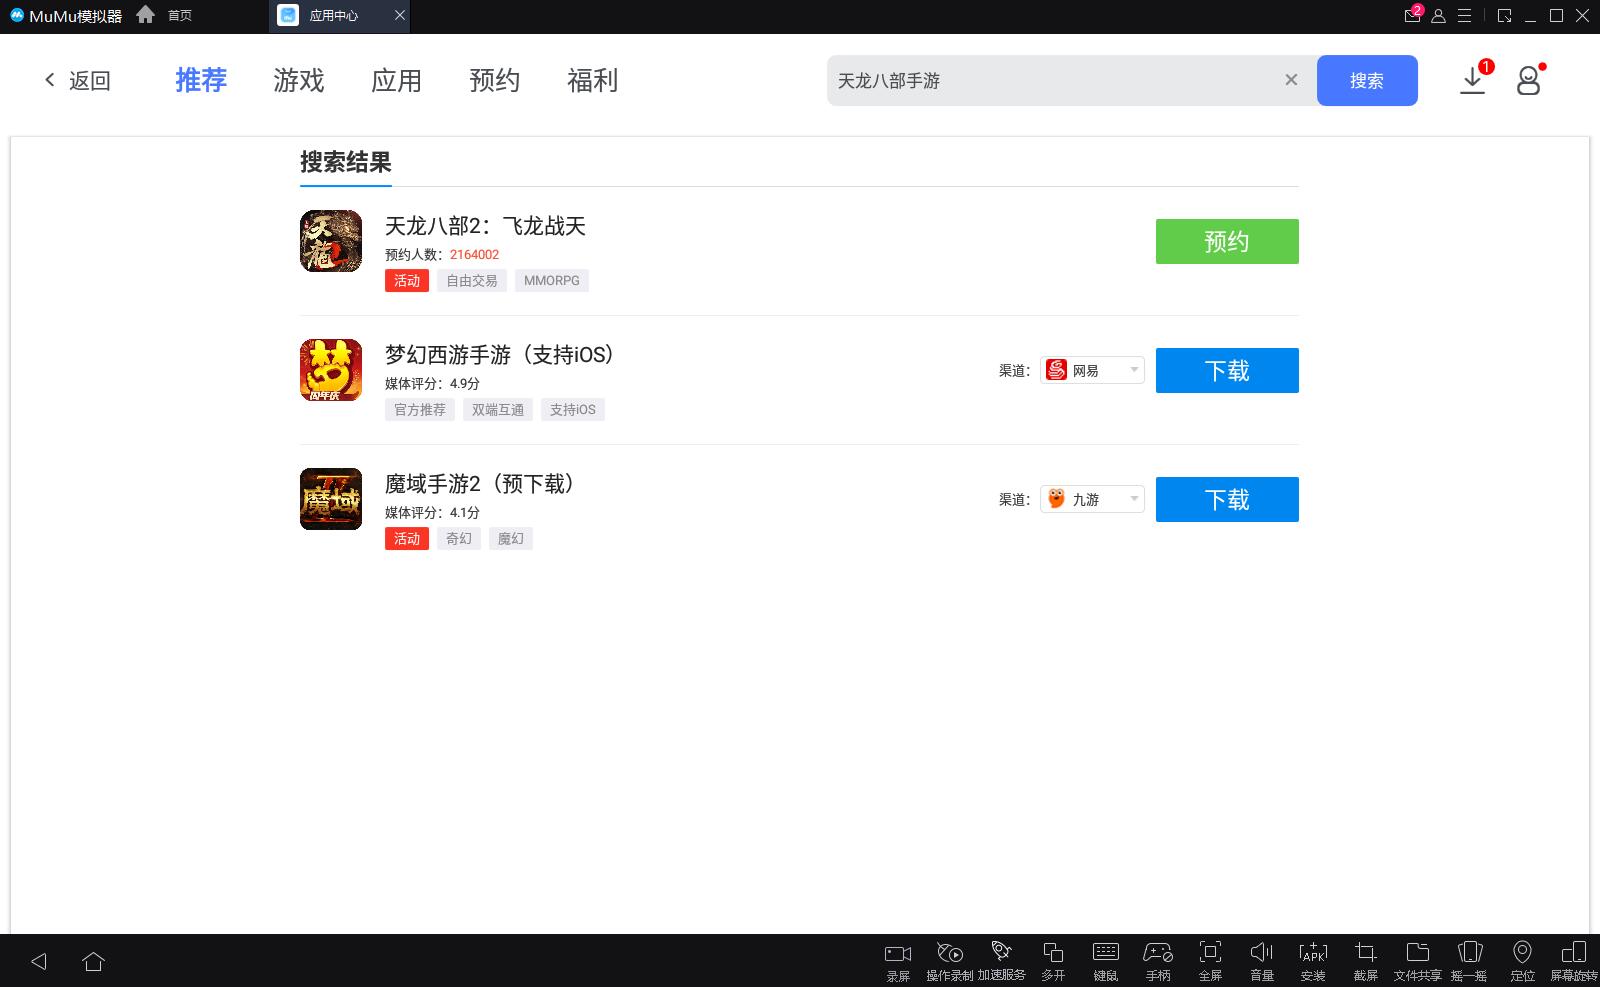Click the blue 搜索 button

(x=1367, y=80)
